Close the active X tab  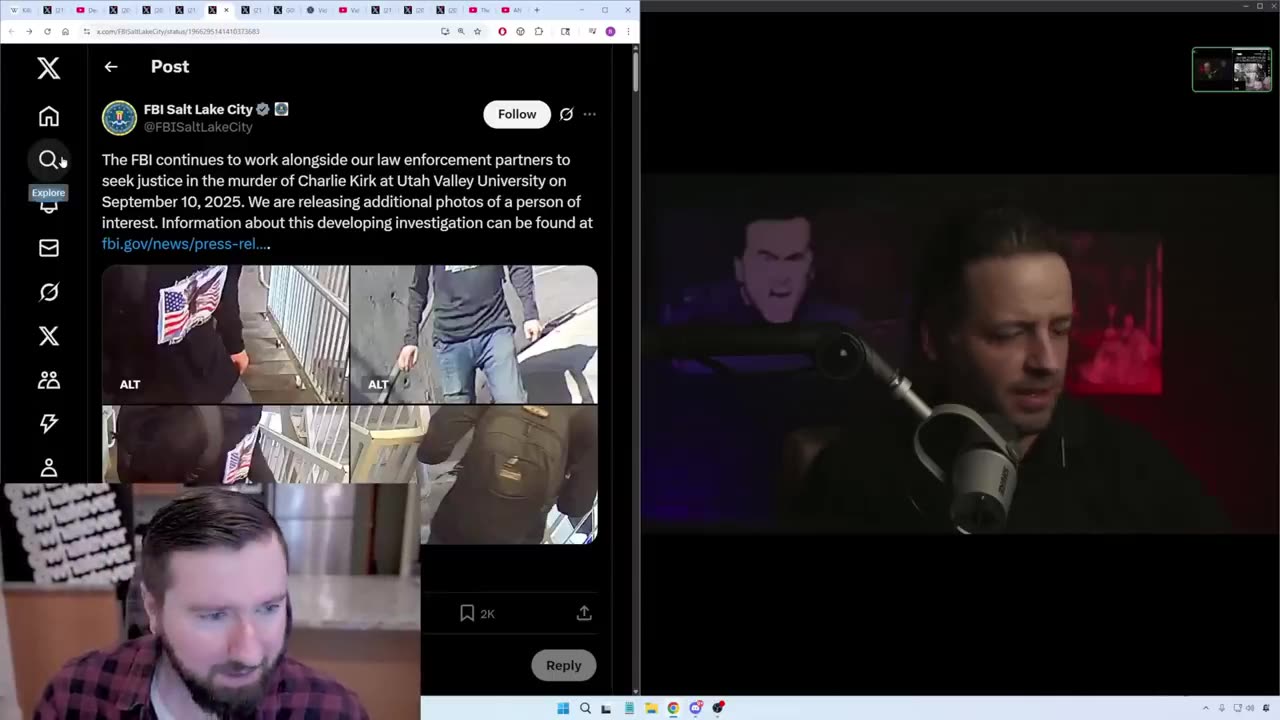227,10
